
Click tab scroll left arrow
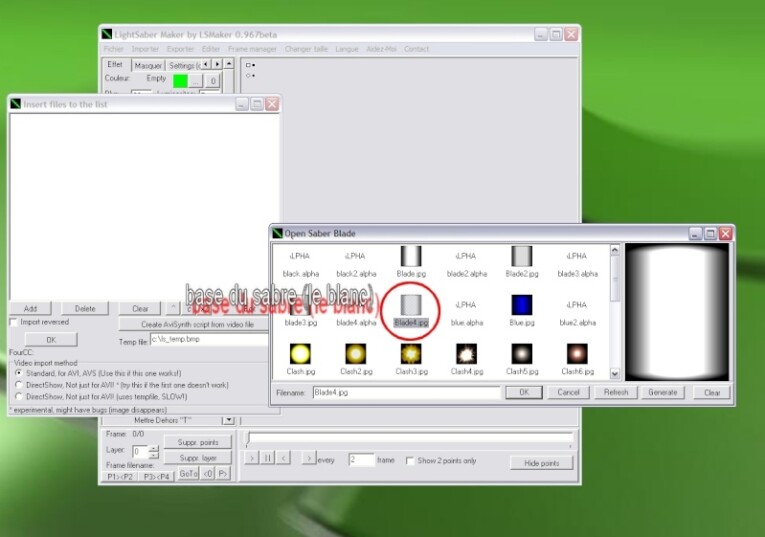pos(206,64)
